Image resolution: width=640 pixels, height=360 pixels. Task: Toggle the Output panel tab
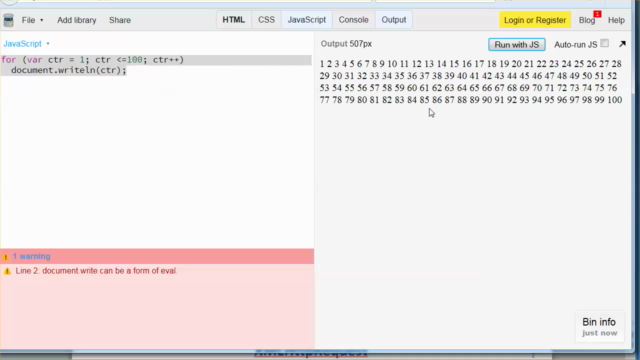pyautogui.click(x=393, y=20)
